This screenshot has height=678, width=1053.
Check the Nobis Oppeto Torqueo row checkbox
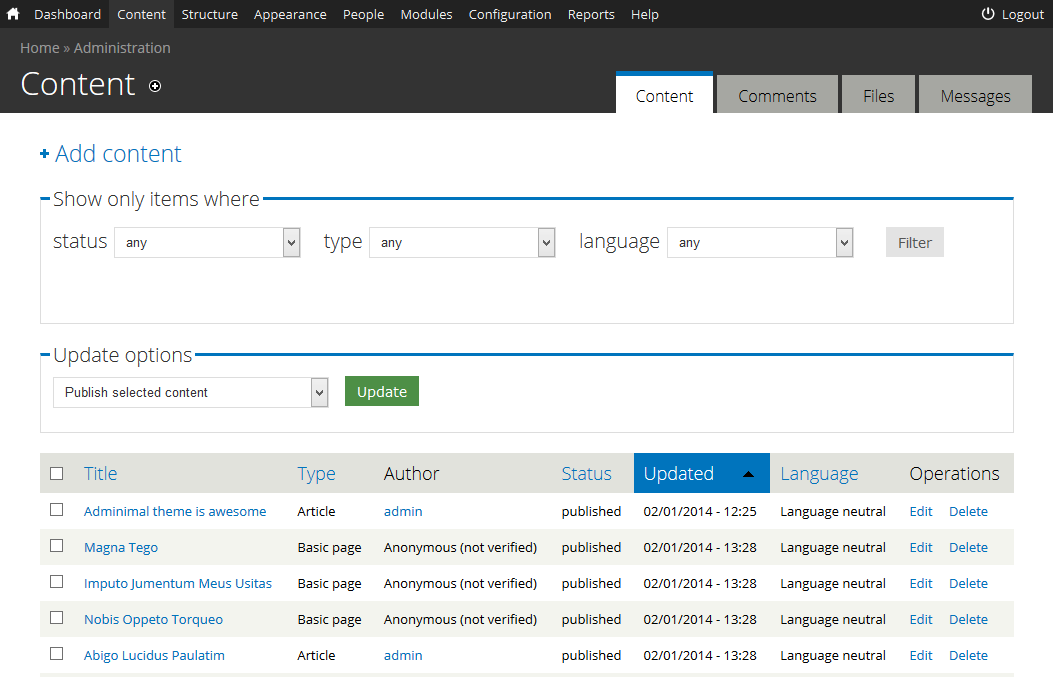[57, 618]
